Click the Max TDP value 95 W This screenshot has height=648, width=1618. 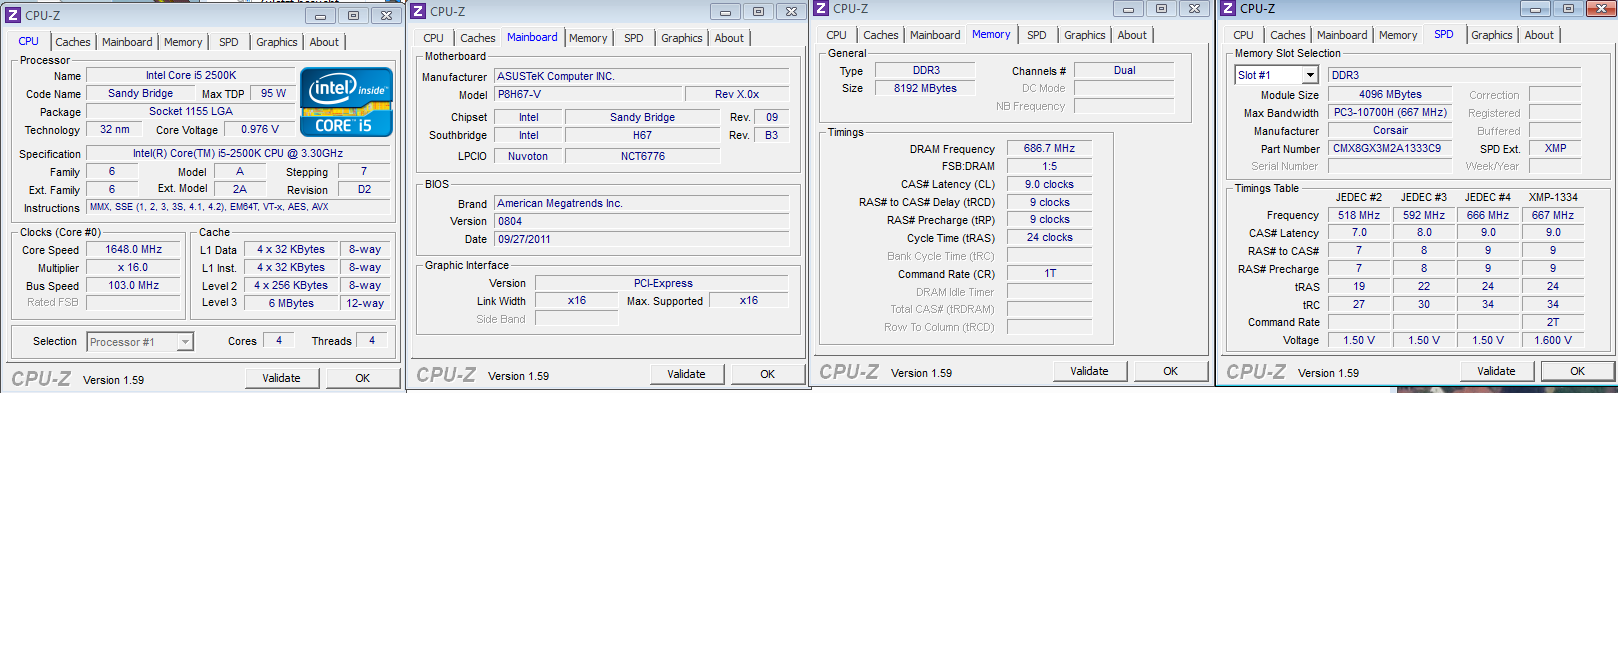coord(273,93)
